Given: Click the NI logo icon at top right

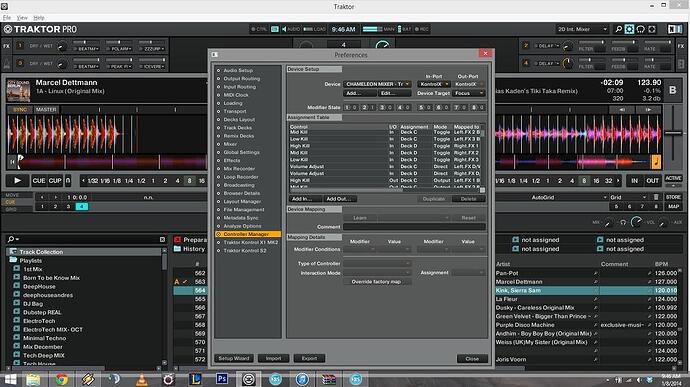Looking at the screenshot, I should tap(675, 29).
